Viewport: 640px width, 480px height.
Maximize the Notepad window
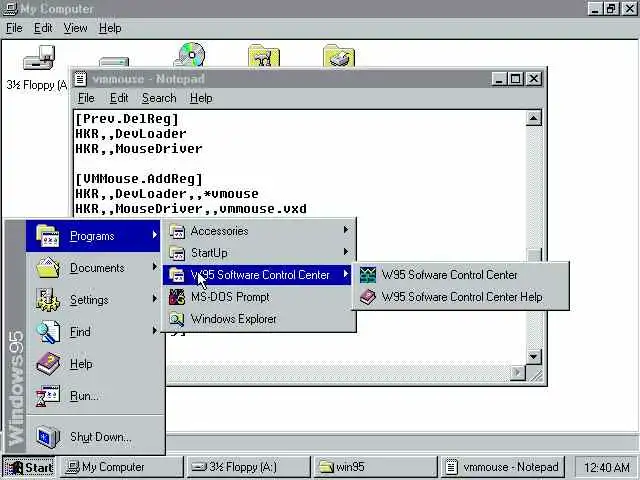click(x=516, y=79)
